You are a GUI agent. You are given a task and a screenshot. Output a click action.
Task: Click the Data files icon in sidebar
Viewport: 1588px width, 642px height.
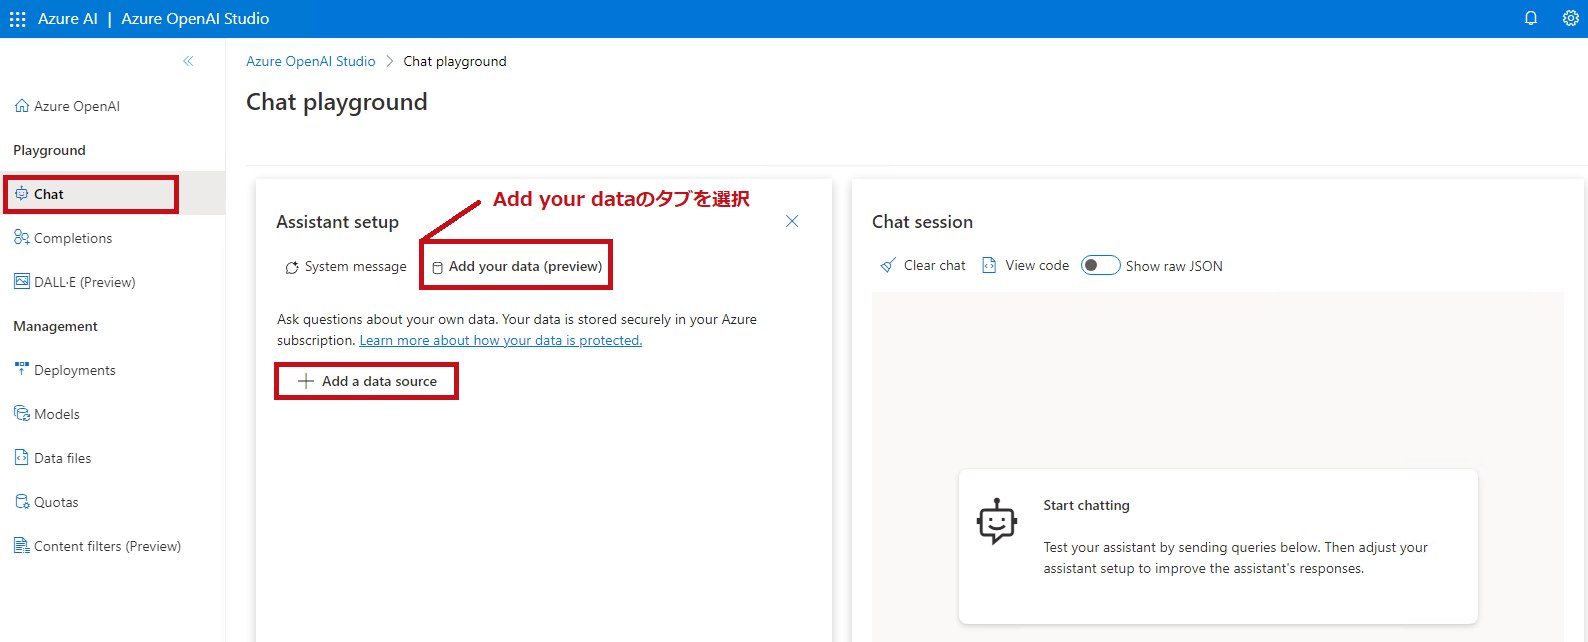22,458
